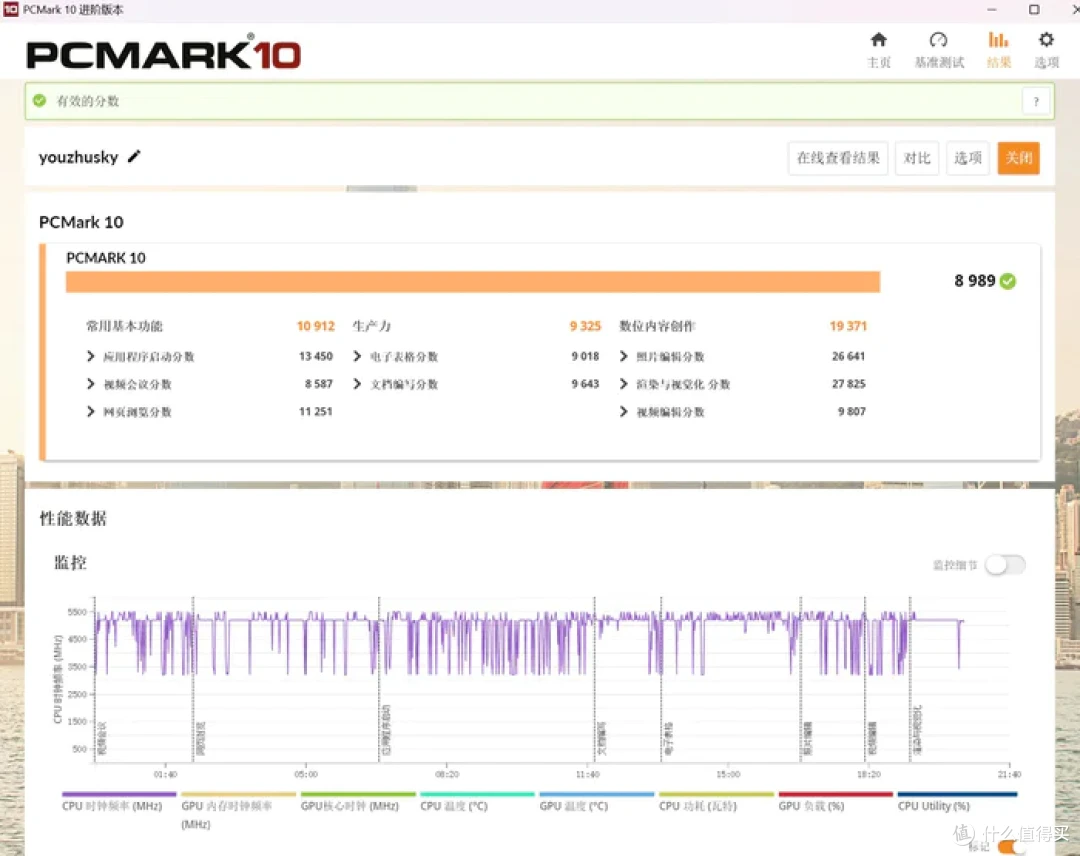The image size is (1080, 856).
Task: Expand Writing score (文档编写分数) row
Action: pyautogui.click(x=357, y=384)
